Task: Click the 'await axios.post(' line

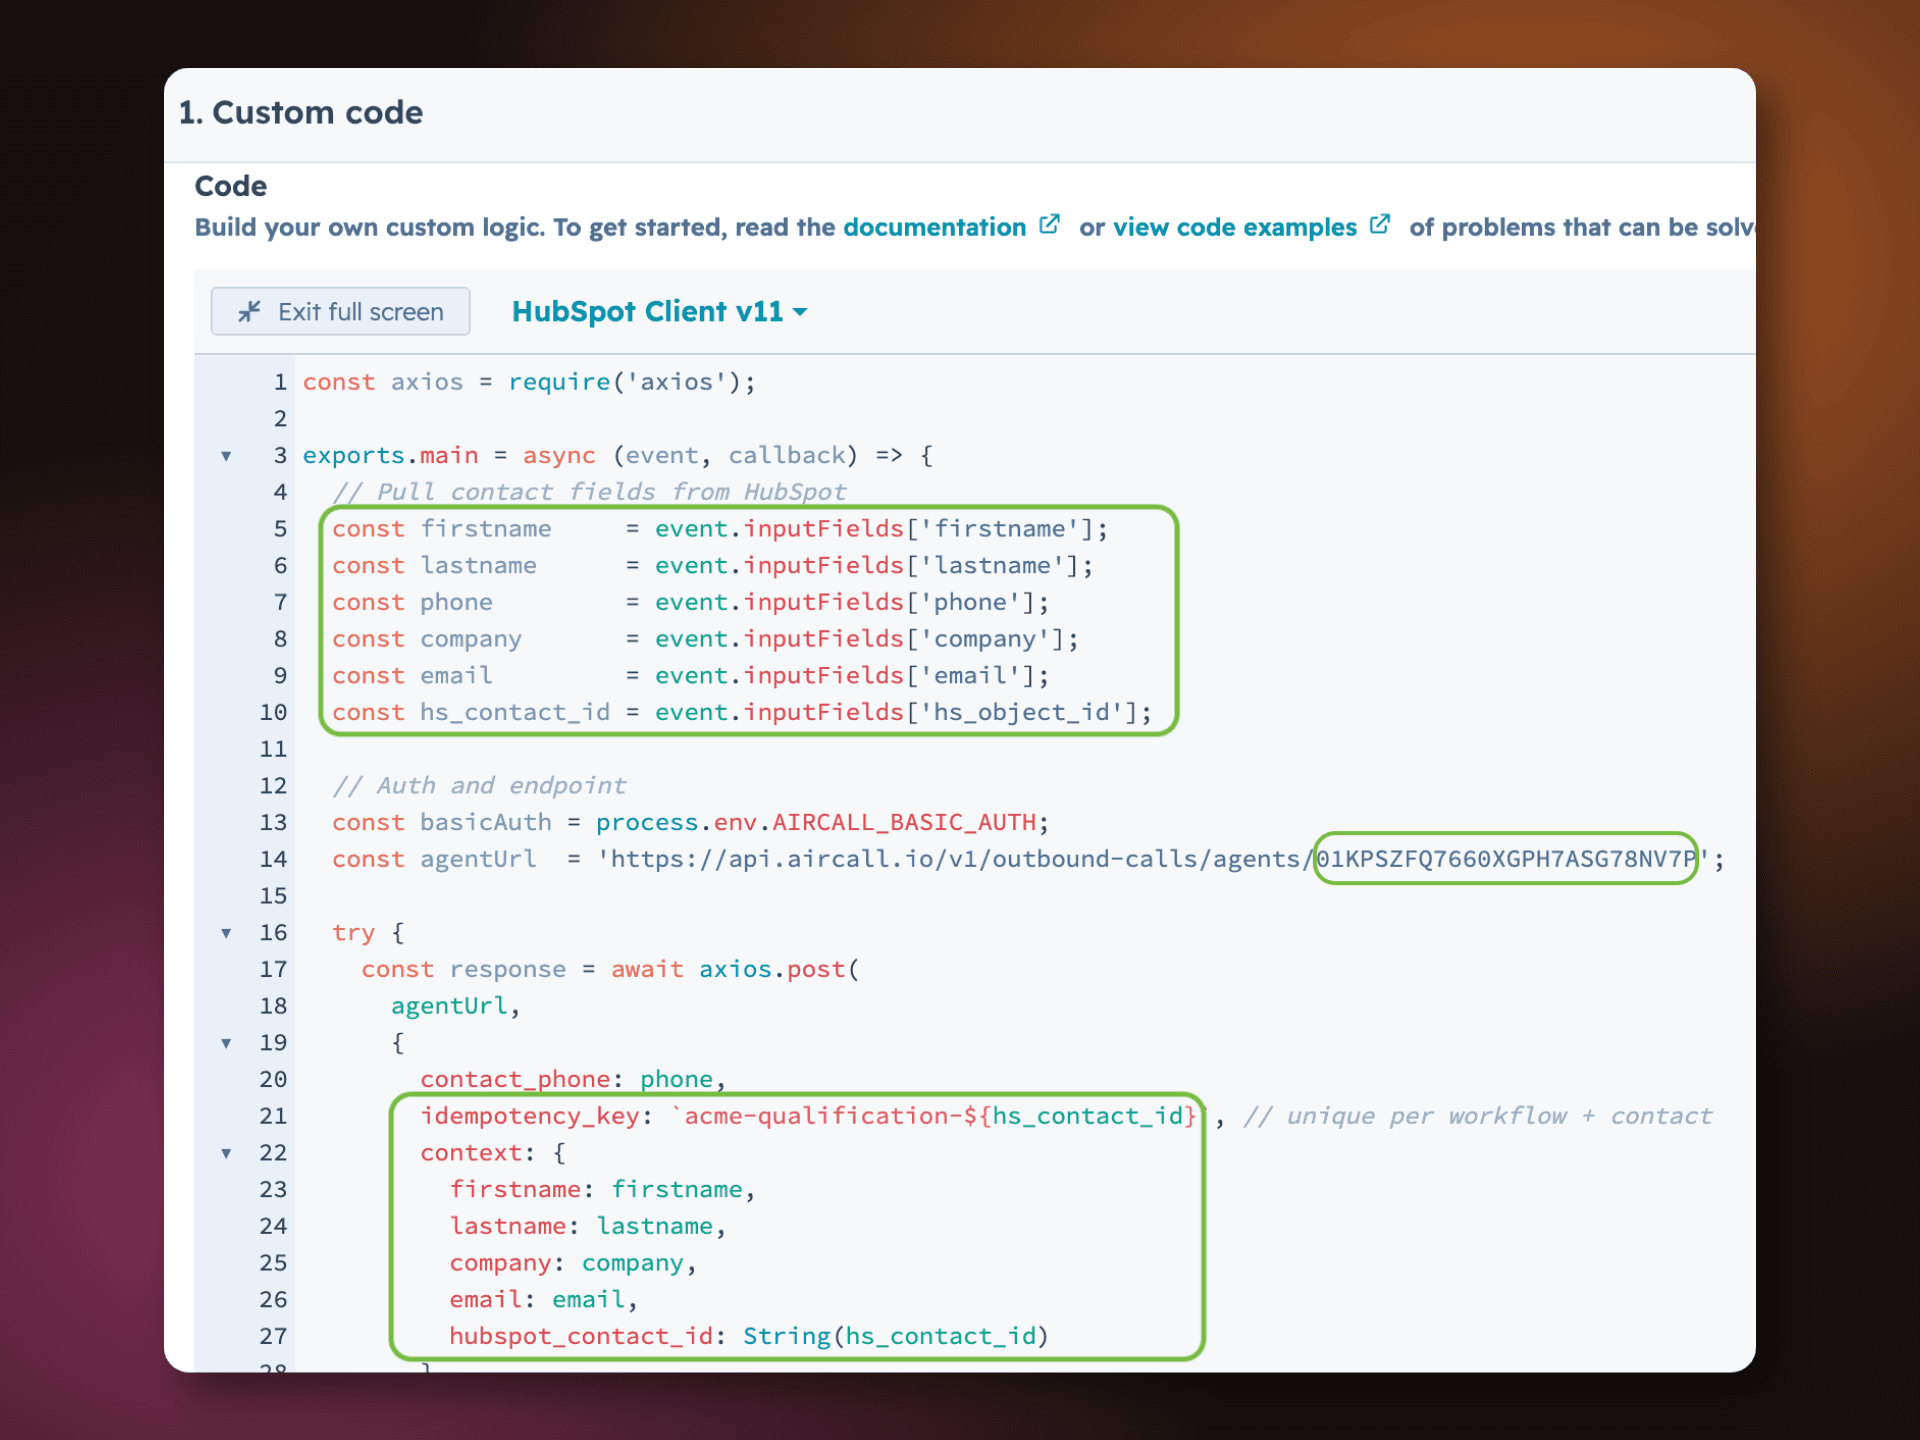Action: tap(610, 970)
